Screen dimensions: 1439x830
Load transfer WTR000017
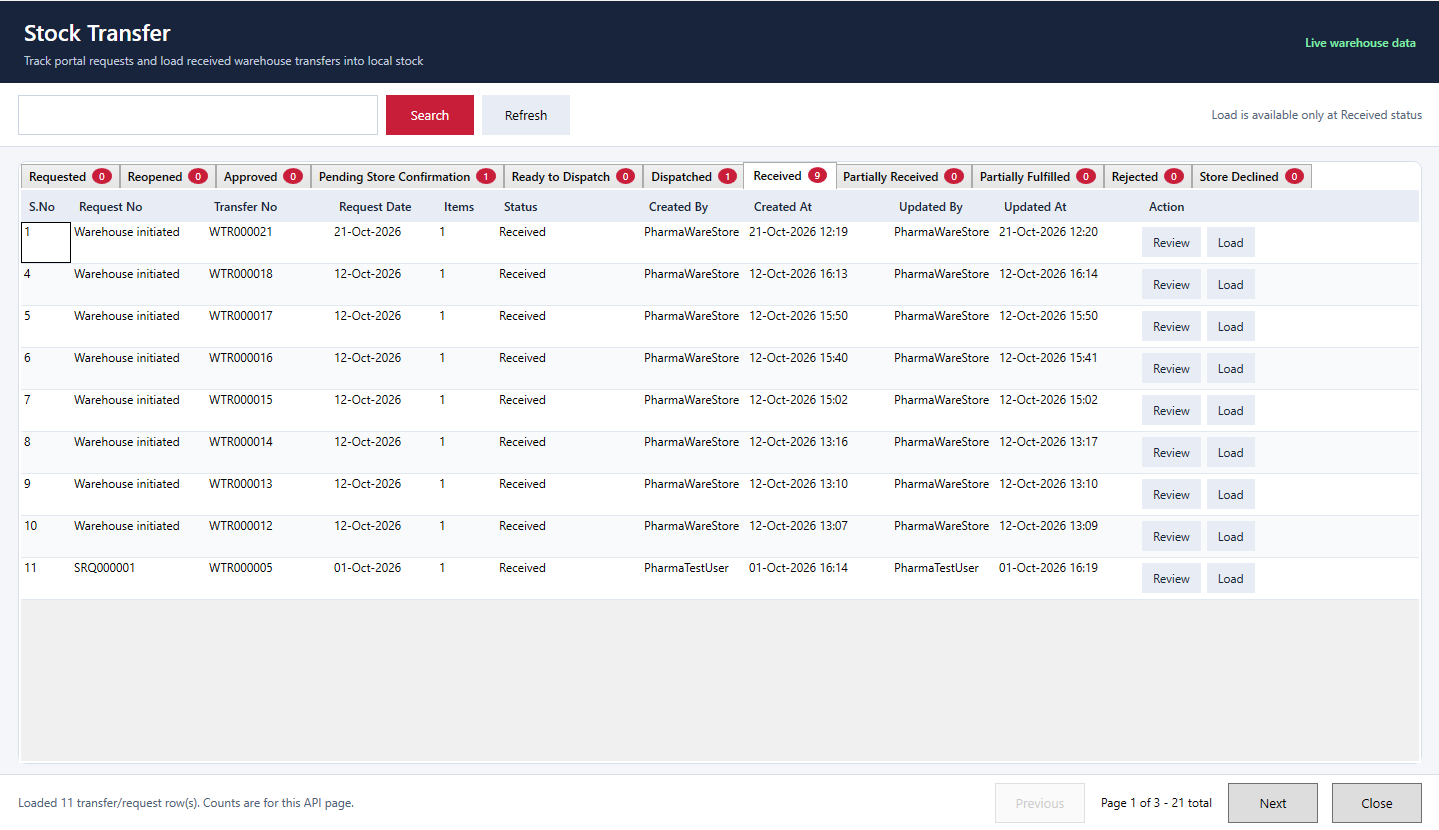pos(1230,327)
